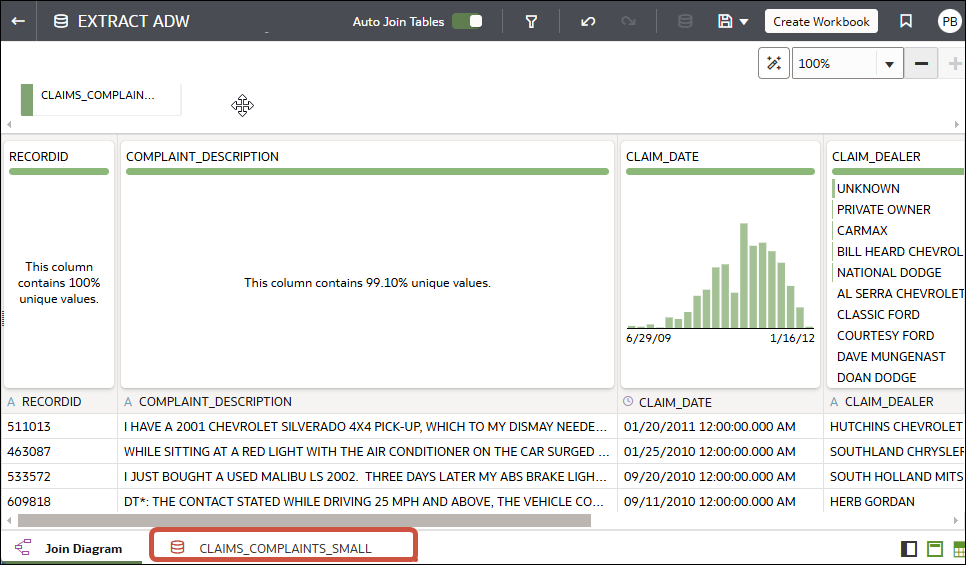Toggle the quality tiles view icon
This screenshot has height=565, width=966.
(935, 548)
